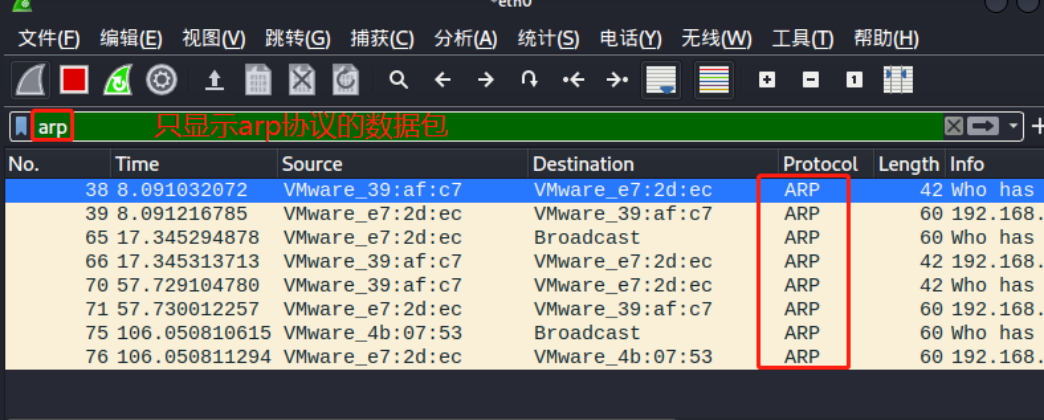Apply the display filter arrow button

tap(983, 126)
